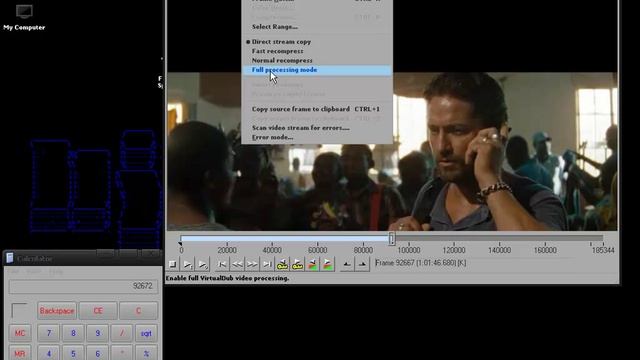
Task: Click digit 7 in Calculator
Action: 49,333
